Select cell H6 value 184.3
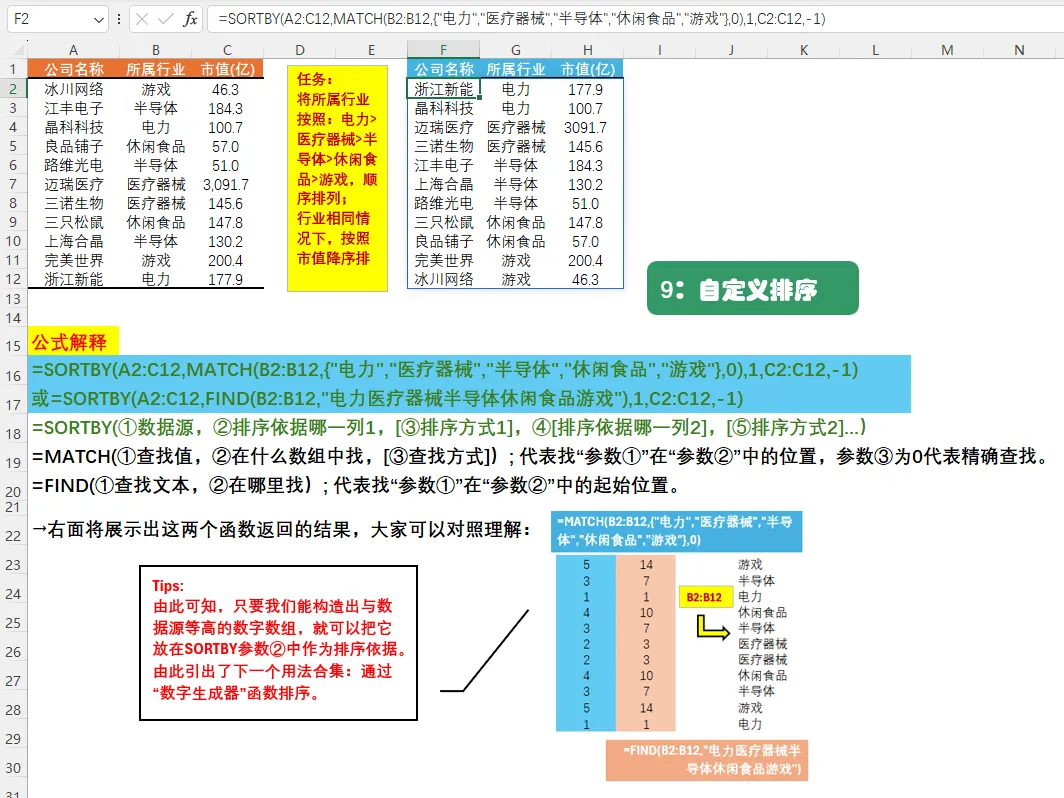Viewport: 1064px width, 798px height. (x=585, y=166)
